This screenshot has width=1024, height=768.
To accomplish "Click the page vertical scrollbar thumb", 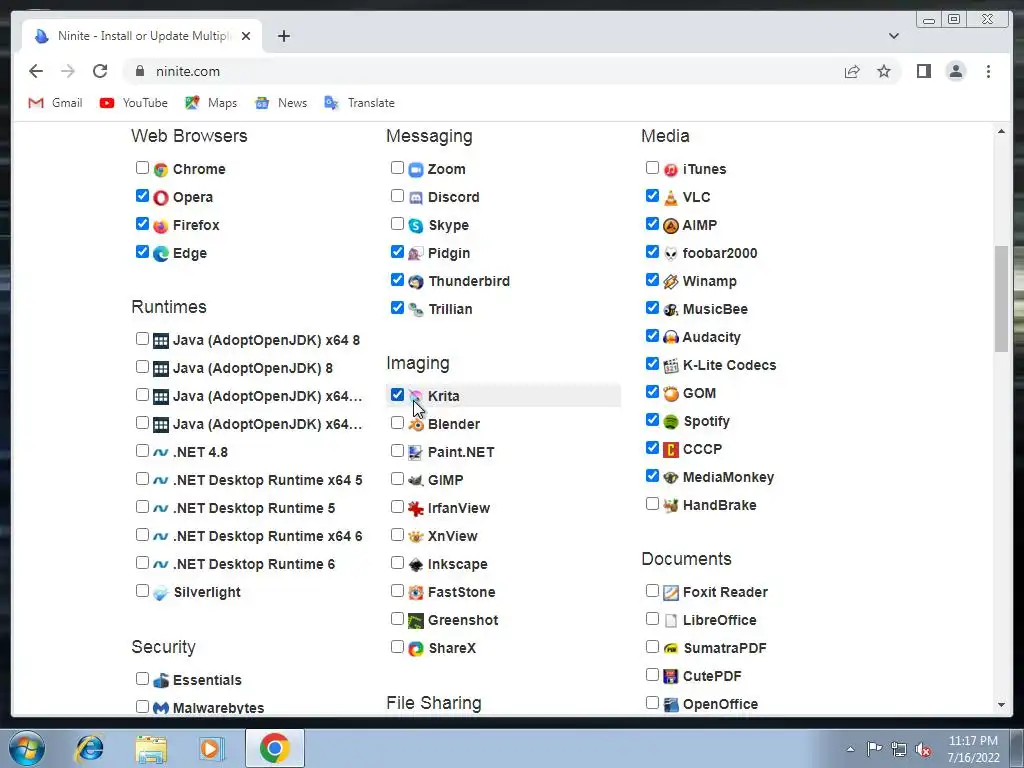I will [x=1001, y=298].
